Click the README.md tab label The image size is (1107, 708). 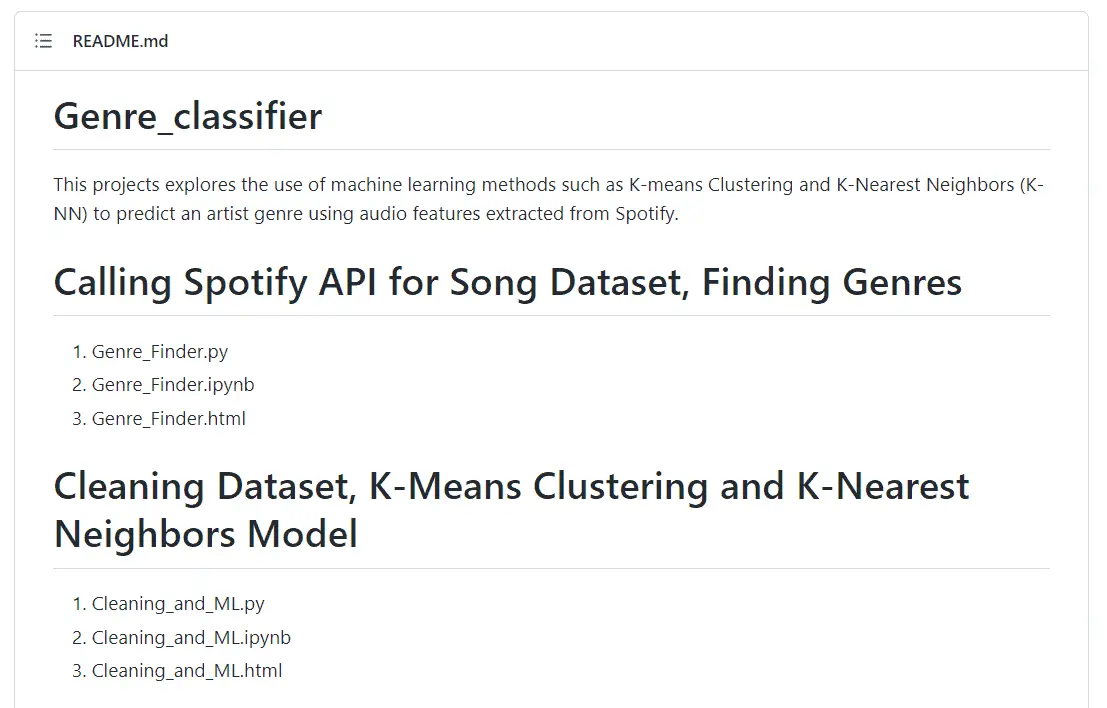[x=120, y=41]
